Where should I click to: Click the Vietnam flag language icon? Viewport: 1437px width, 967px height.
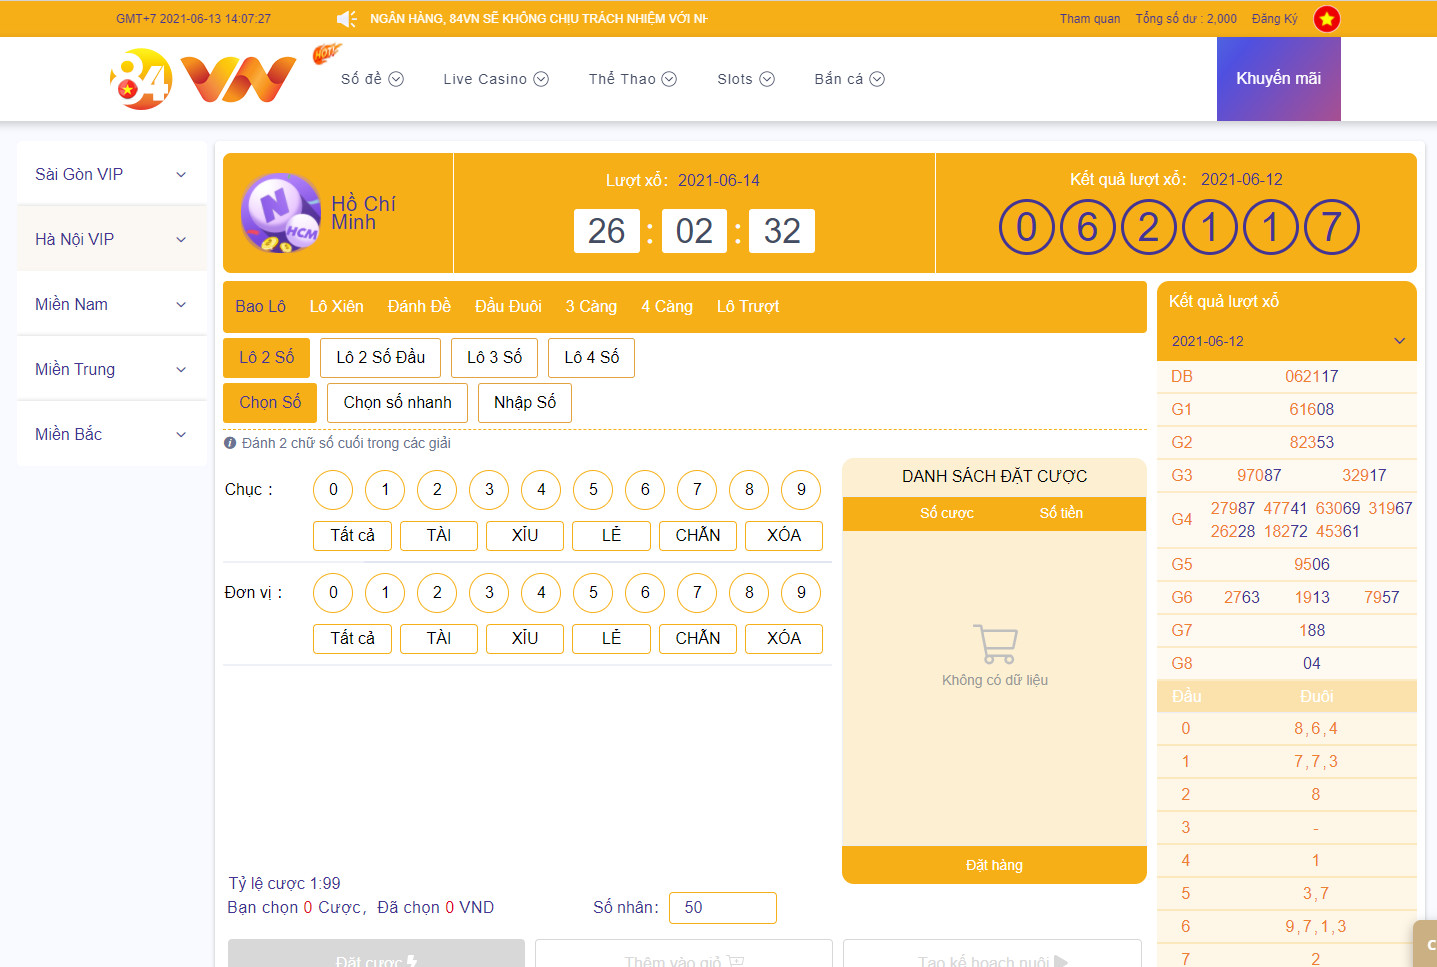pyautogui.click(x=1326, y=19)
